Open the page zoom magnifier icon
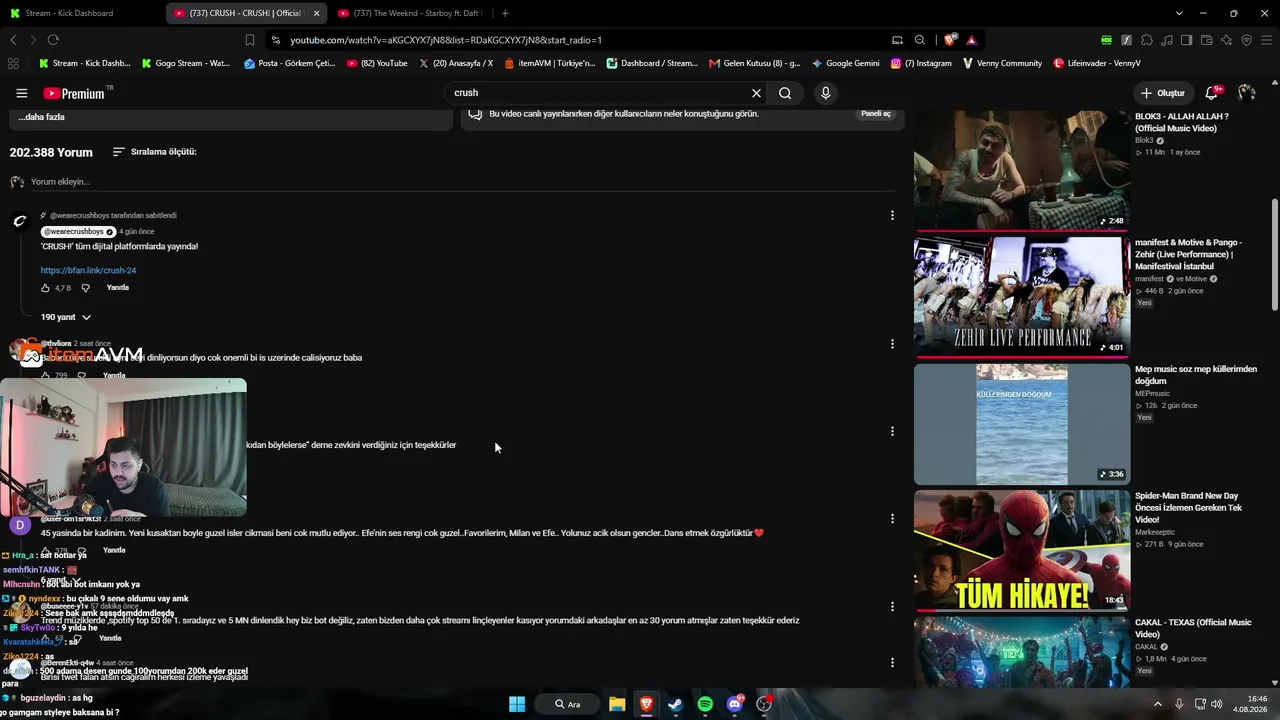This screenshot has height=720, width=1280. [x=920, y=40]
